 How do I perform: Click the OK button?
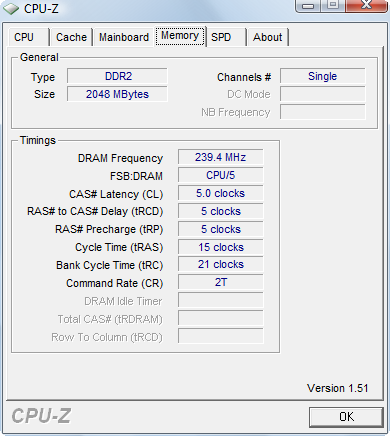click(x=346, y=417)
